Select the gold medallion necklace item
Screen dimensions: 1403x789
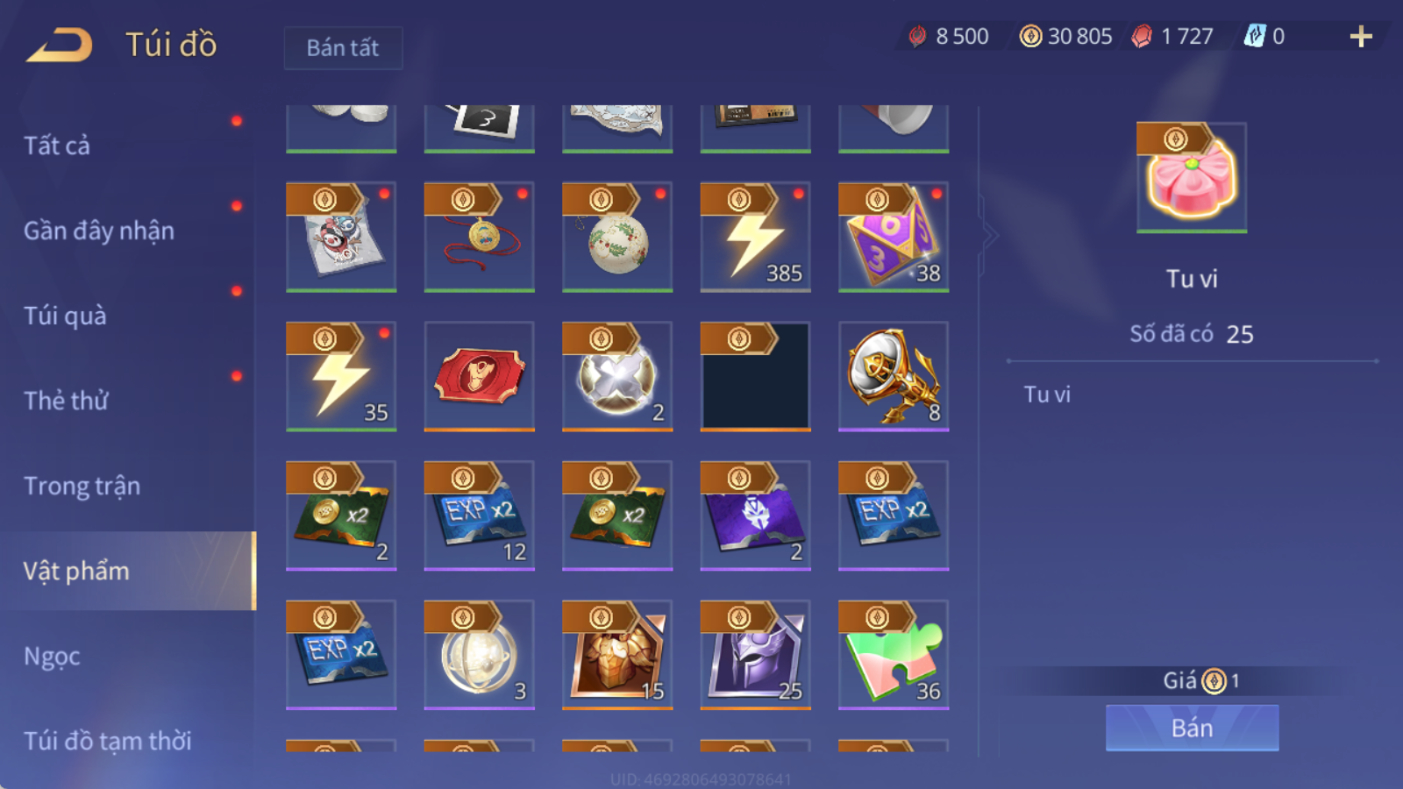479,238
